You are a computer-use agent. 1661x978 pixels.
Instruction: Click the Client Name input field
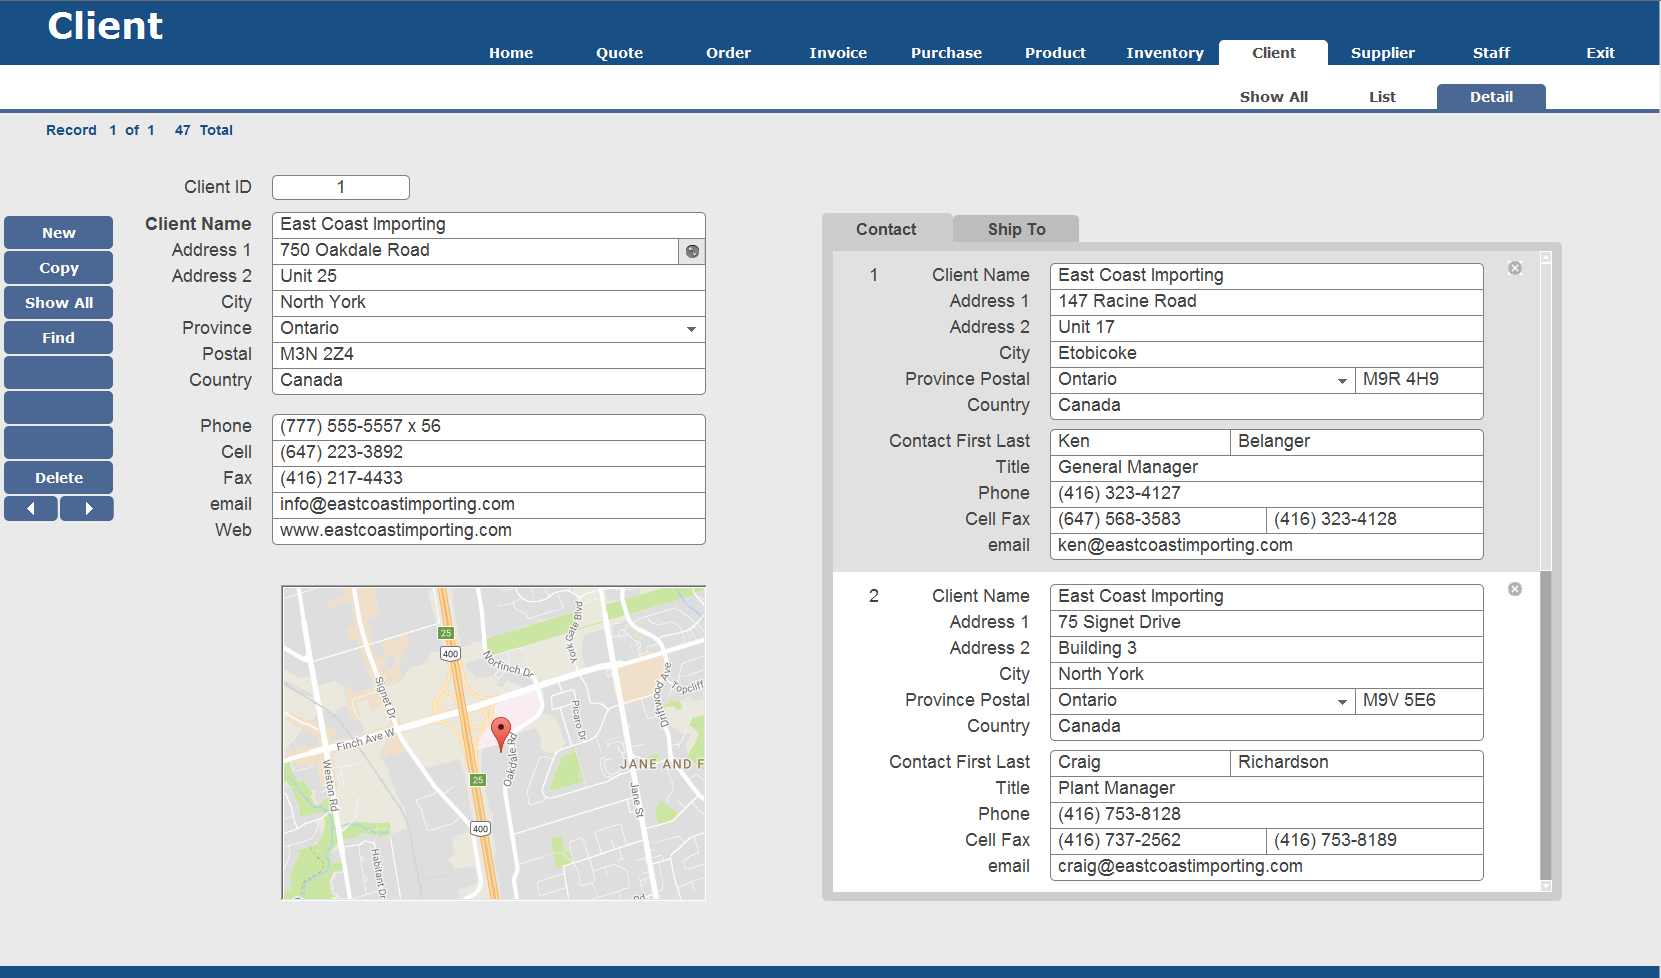[488, 225]
